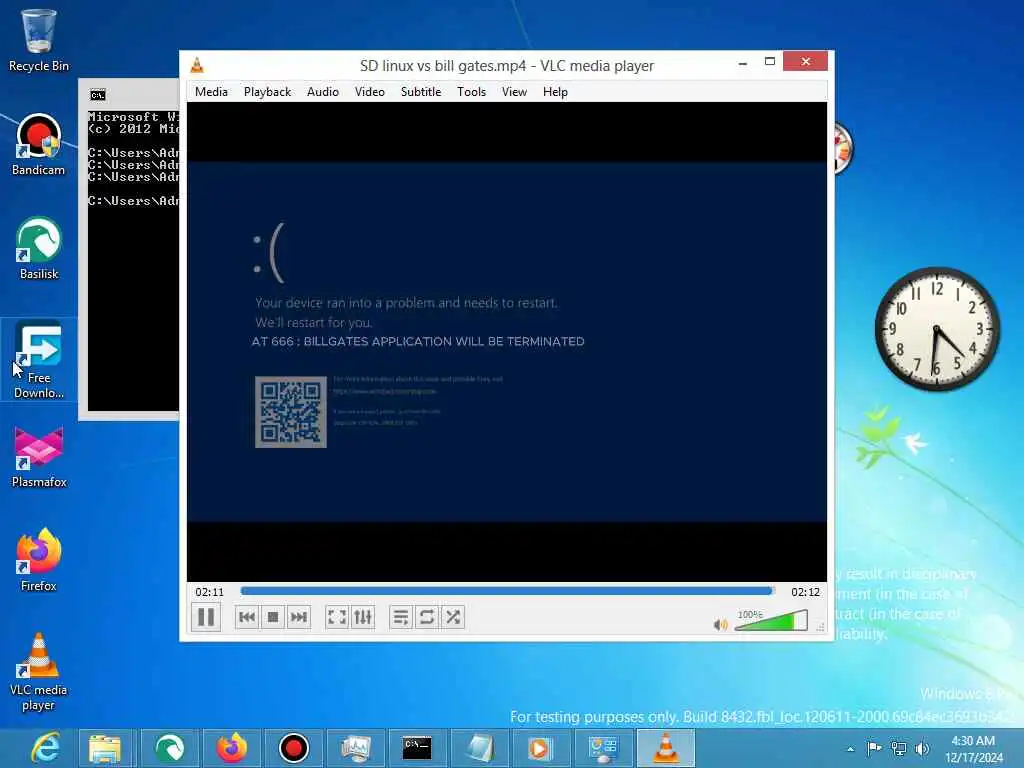Open the Video menu
Viewport: 1024px width, 768px height.
click(370, 92)
